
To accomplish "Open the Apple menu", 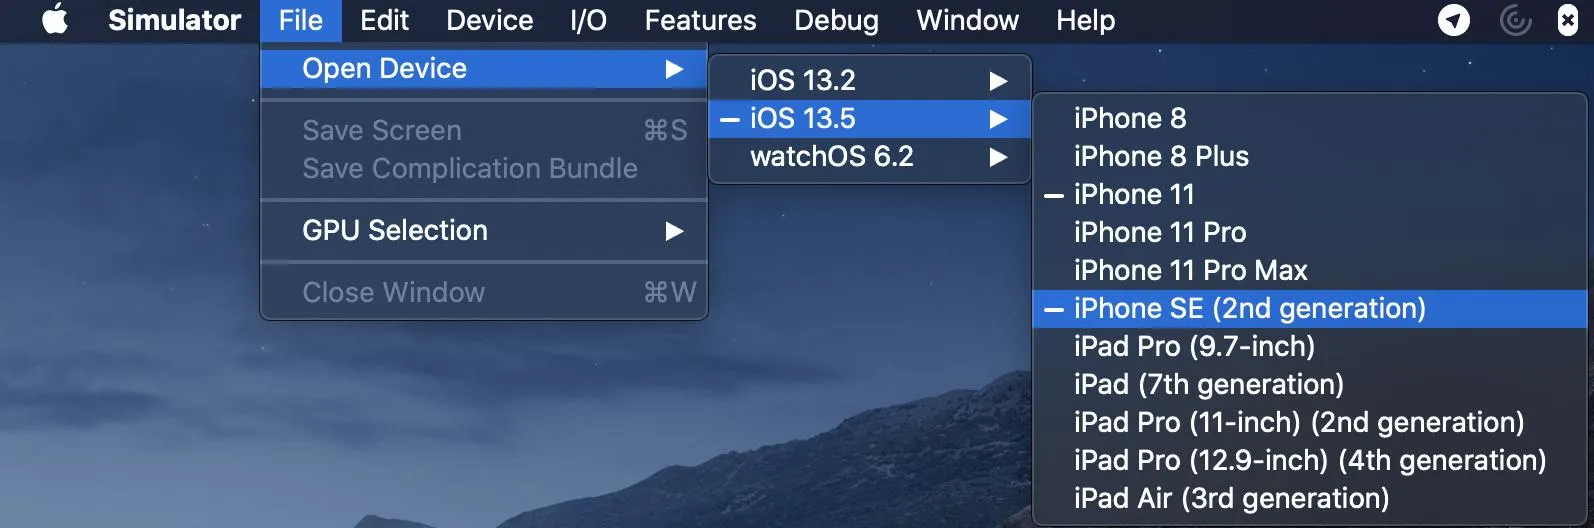I will point(55,20).
